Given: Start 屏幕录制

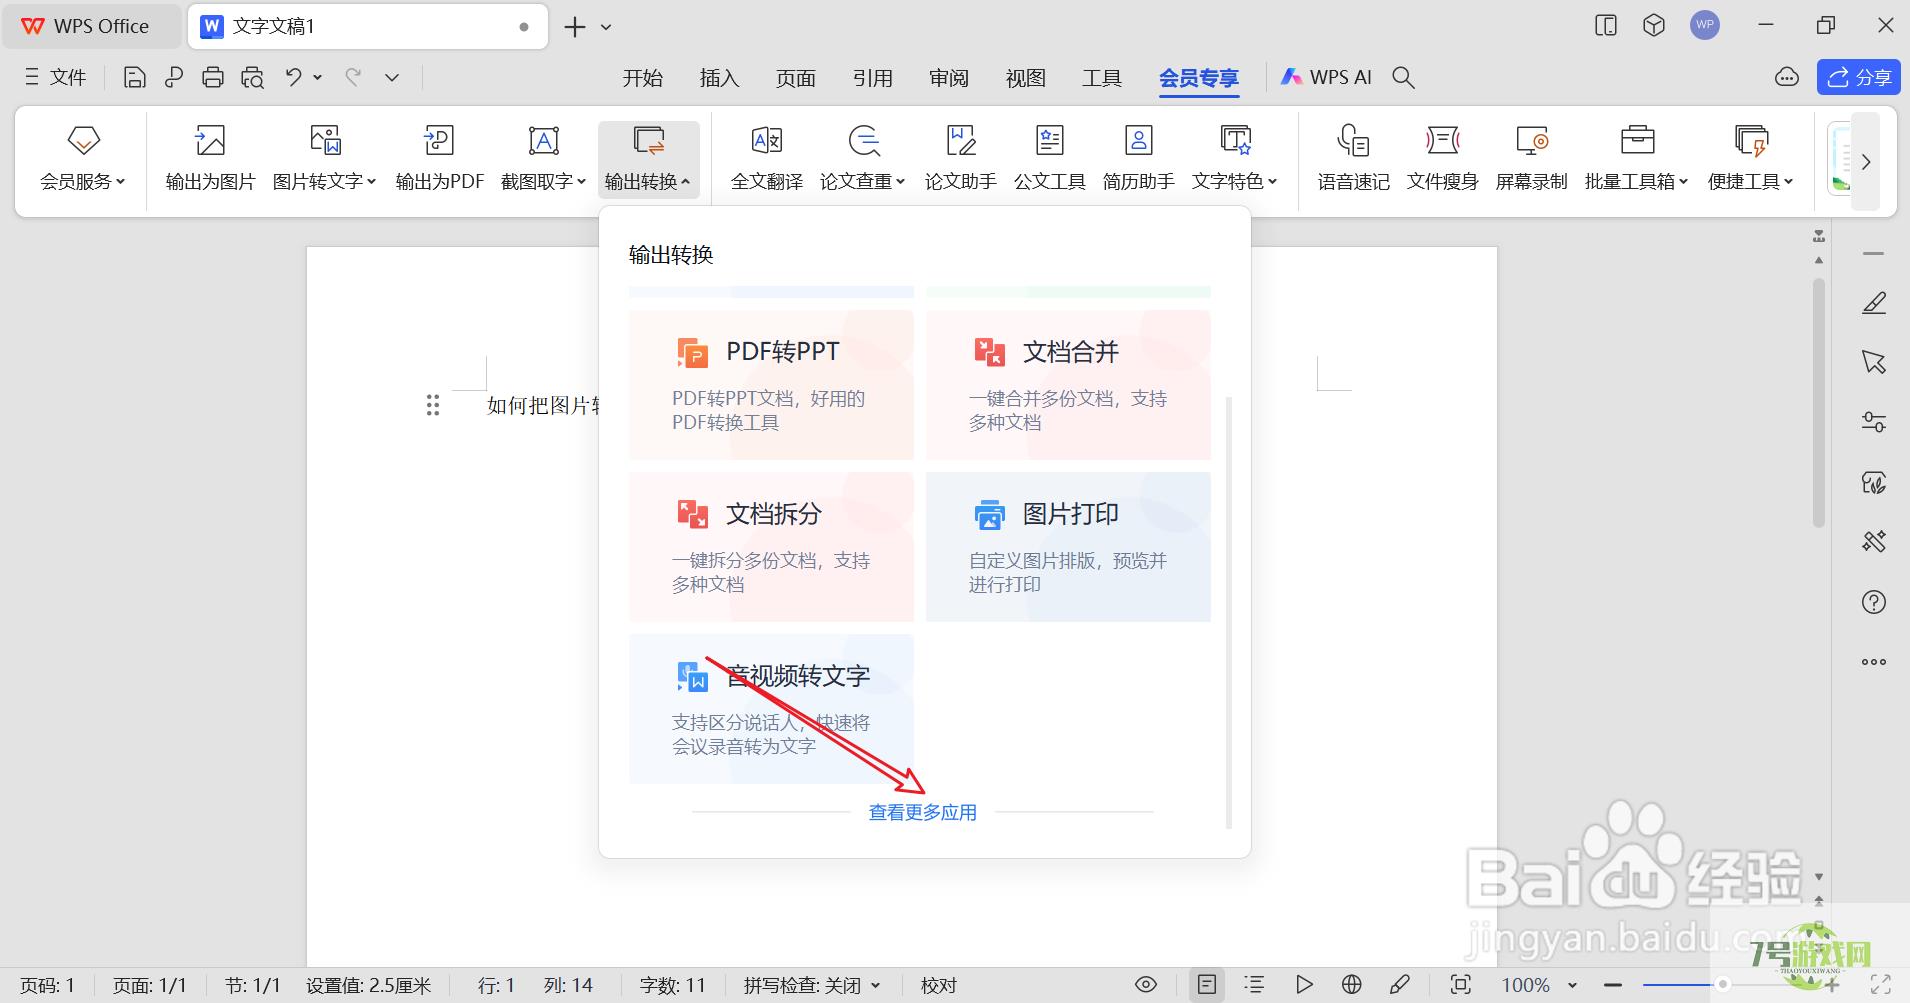Looking at the screenshot, I should [x=1531, y=159].
